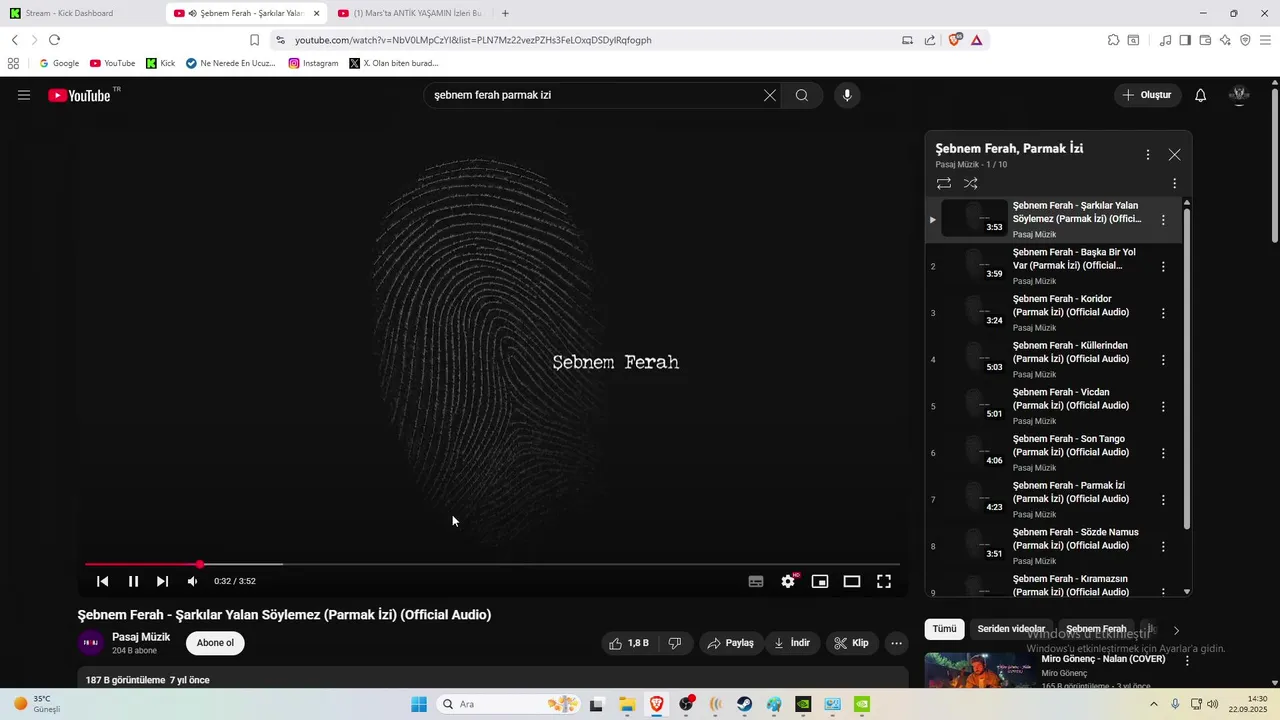This screenshot has width=1280, height=720.
Task: Toggle playlist loop
Action: click(944, 184)
